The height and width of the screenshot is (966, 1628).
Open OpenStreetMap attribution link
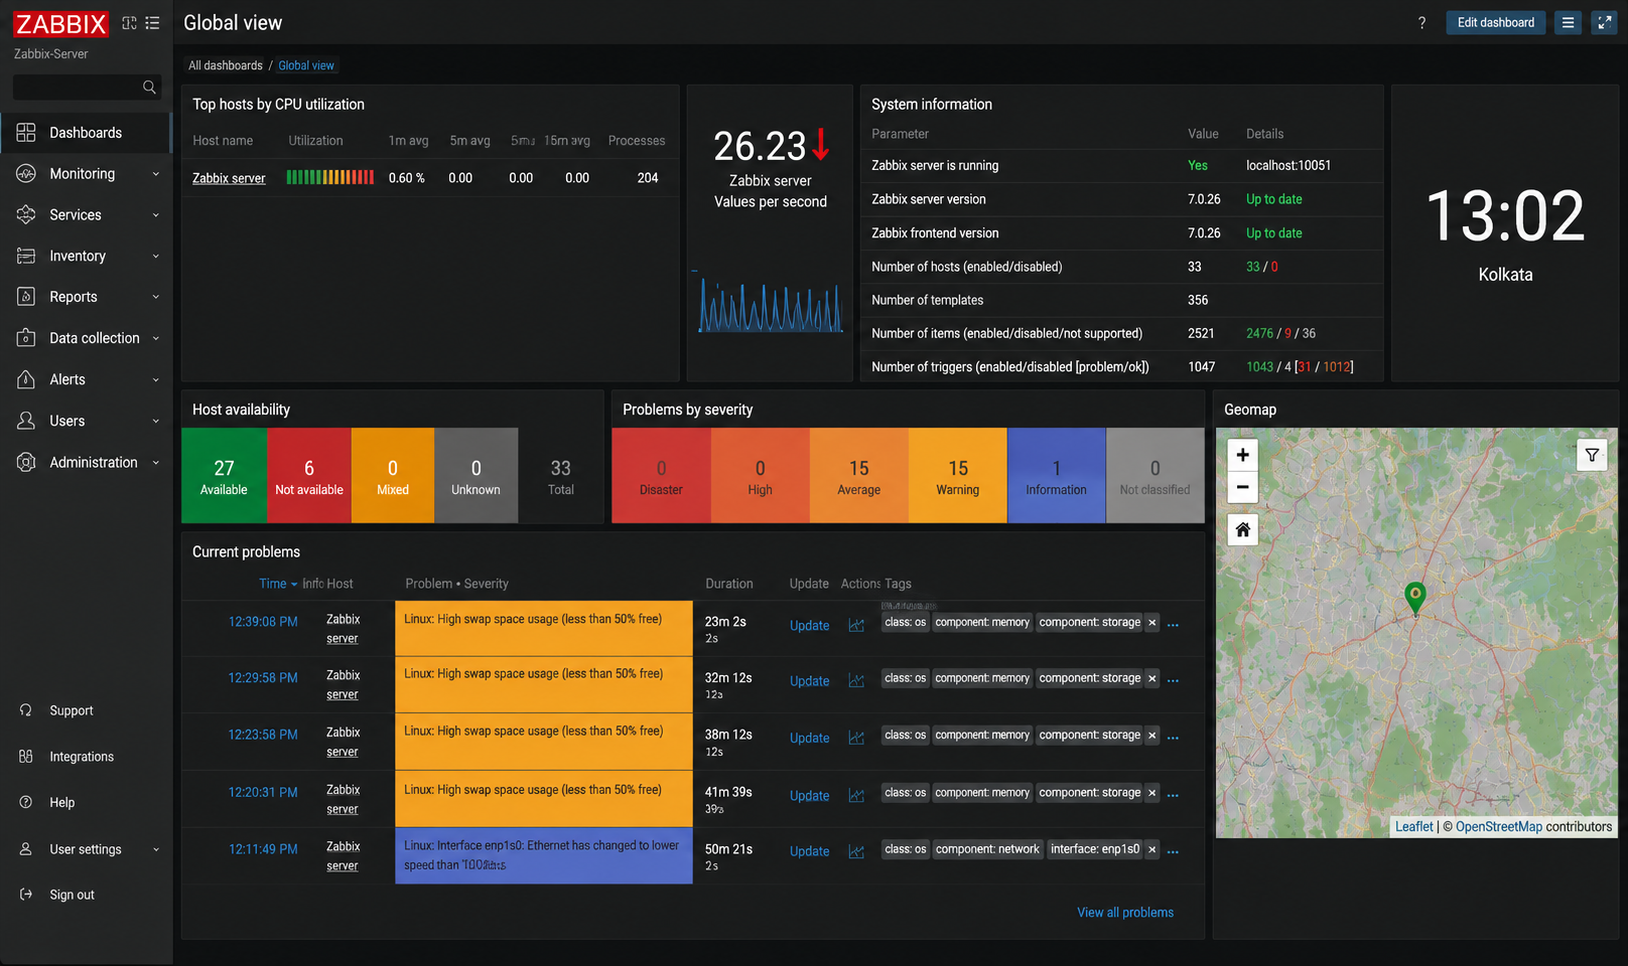coord(1499,827)
